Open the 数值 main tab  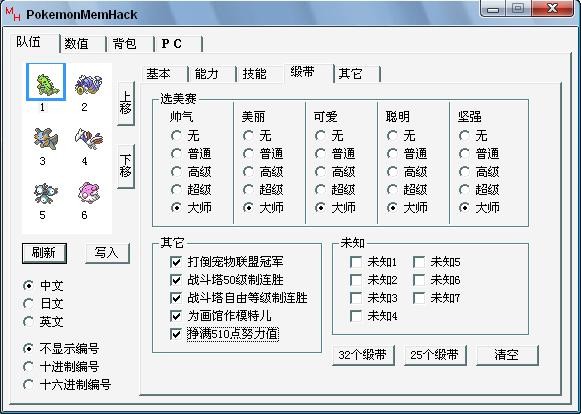point(82,44)
